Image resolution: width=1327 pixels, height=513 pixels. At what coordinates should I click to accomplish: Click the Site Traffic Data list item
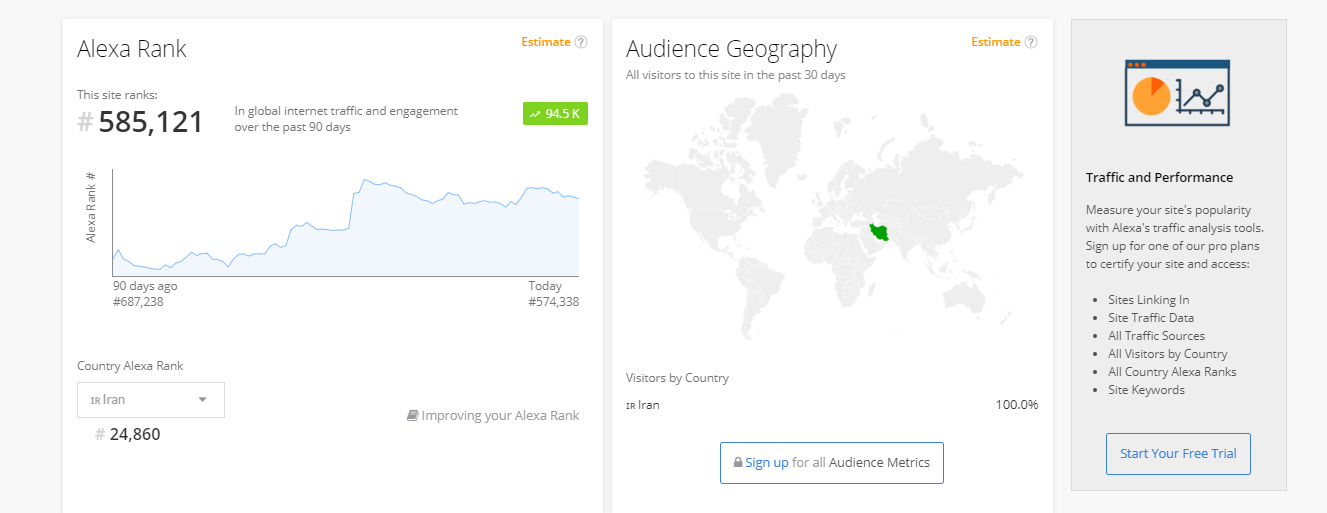[1151, 318]
